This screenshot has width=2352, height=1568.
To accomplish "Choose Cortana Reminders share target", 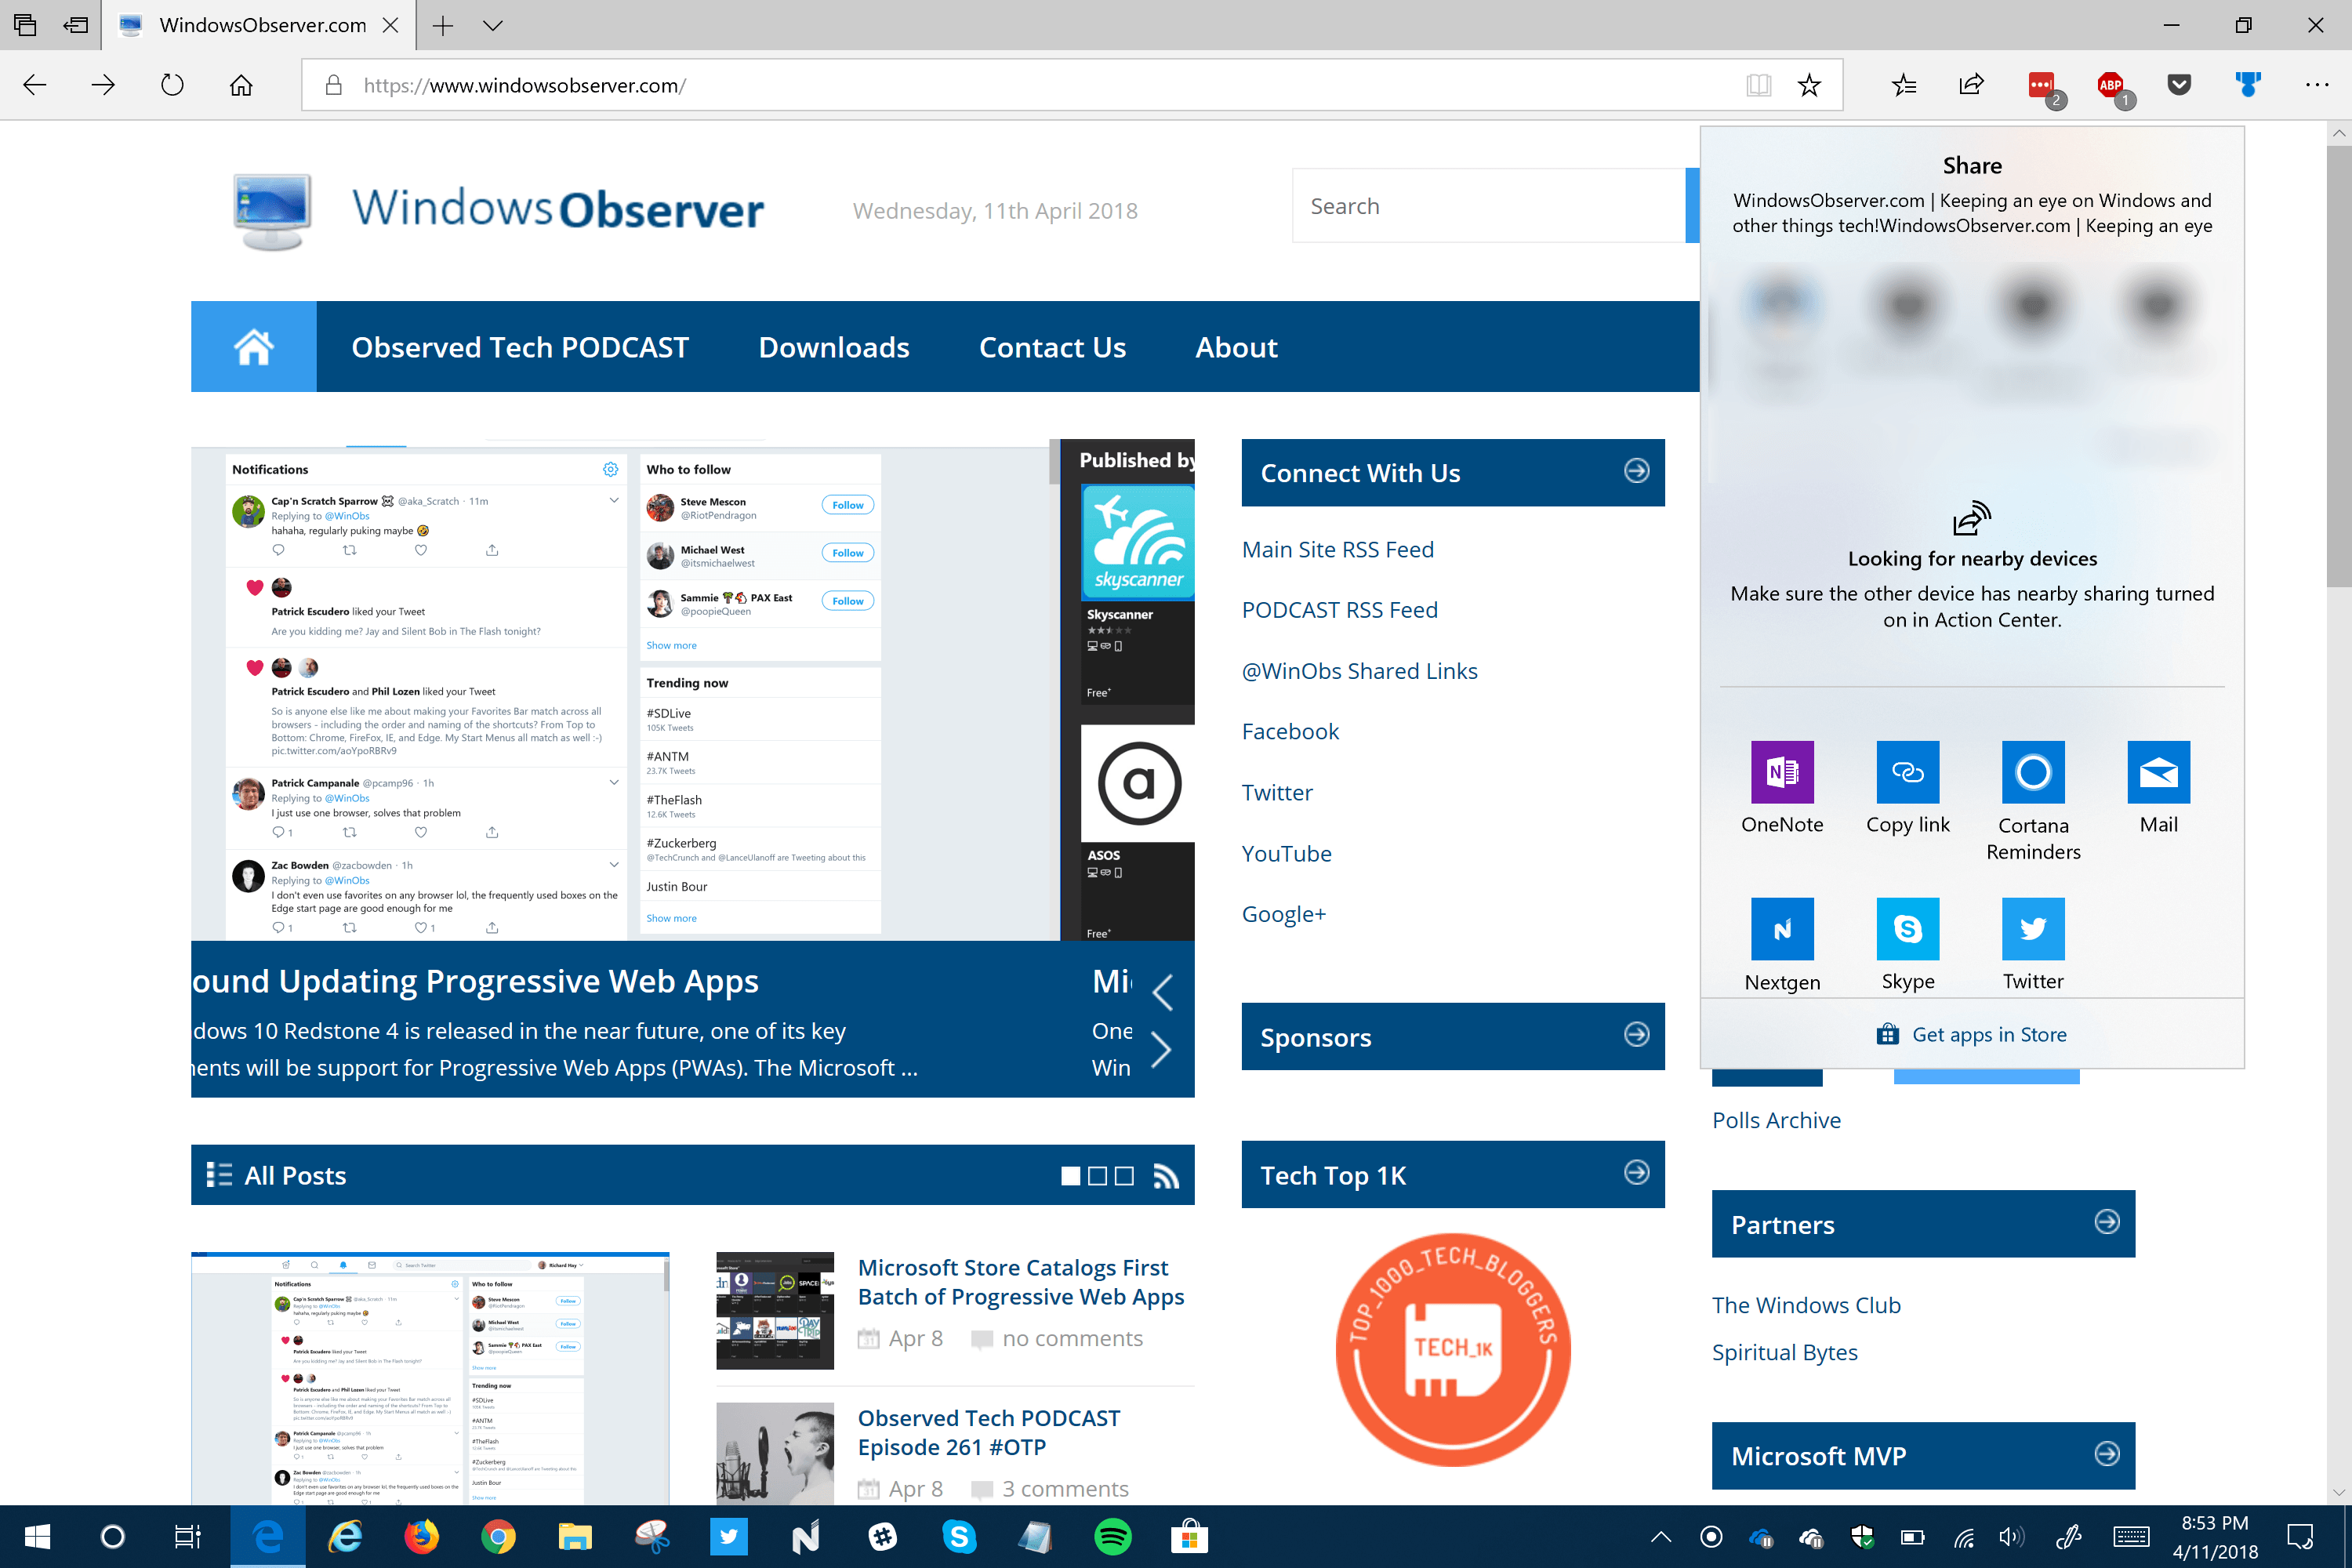I will (2032, 772).
